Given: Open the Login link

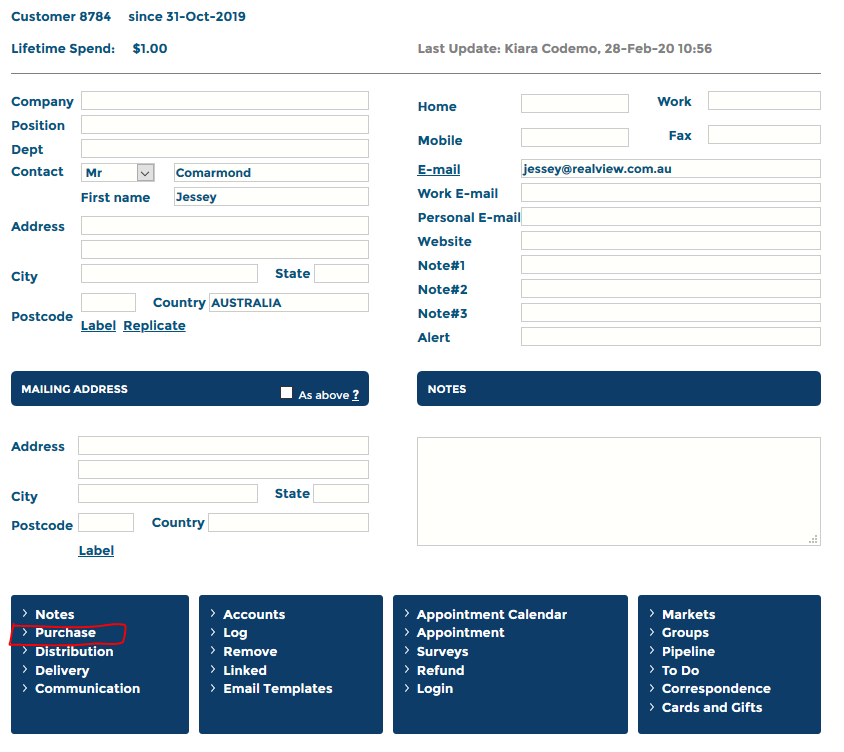Looking at the screenshot, I should point(435,689).
